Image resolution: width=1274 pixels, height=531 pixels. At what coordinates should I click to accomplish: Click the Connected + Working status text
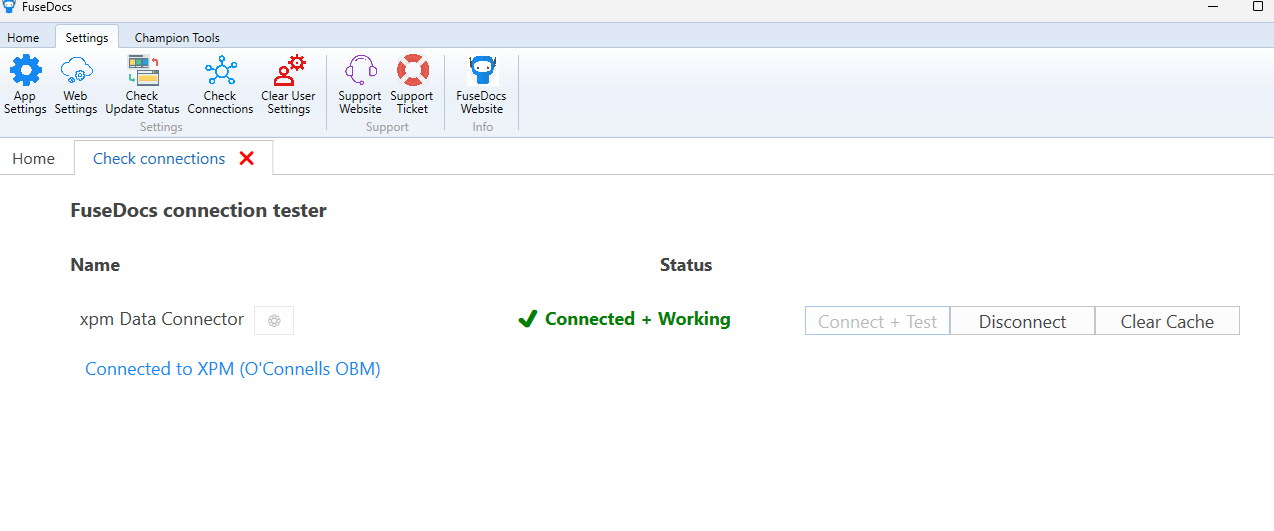(637, 319)
